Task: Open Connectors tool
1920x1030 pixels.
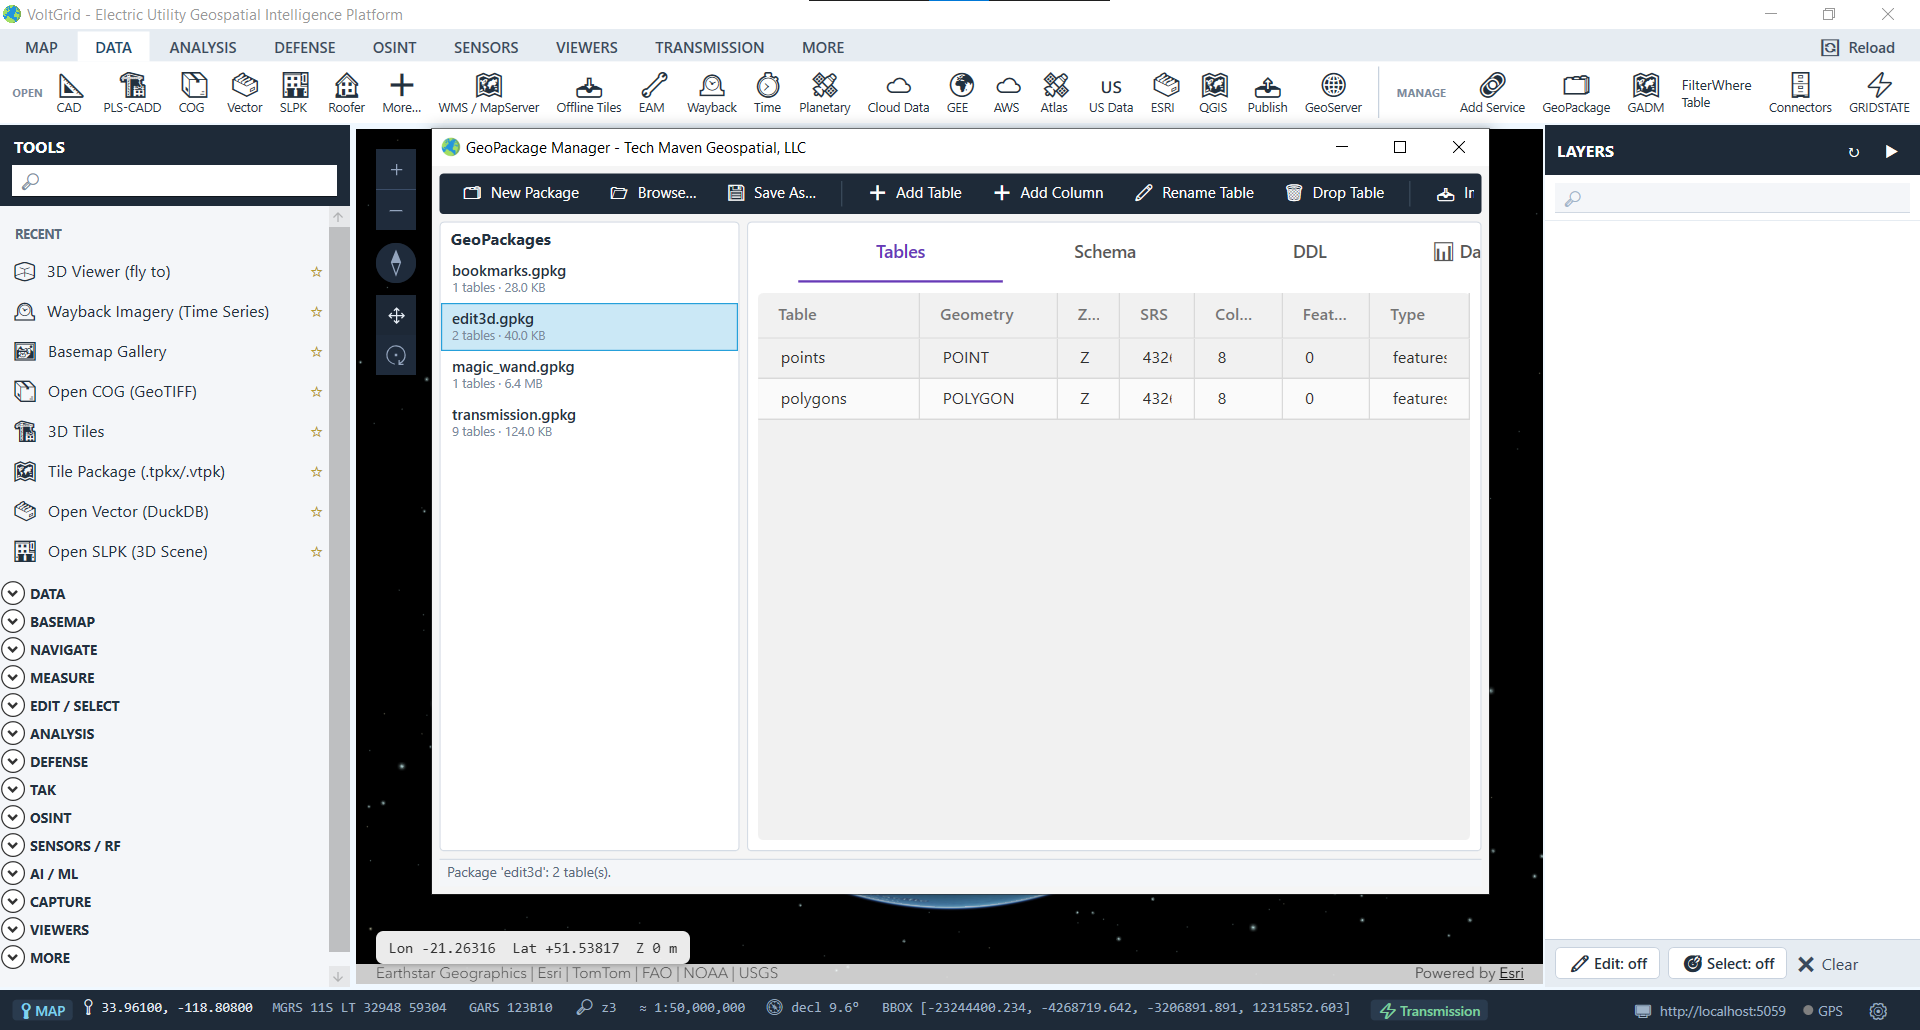Action: click(1800, 93)
